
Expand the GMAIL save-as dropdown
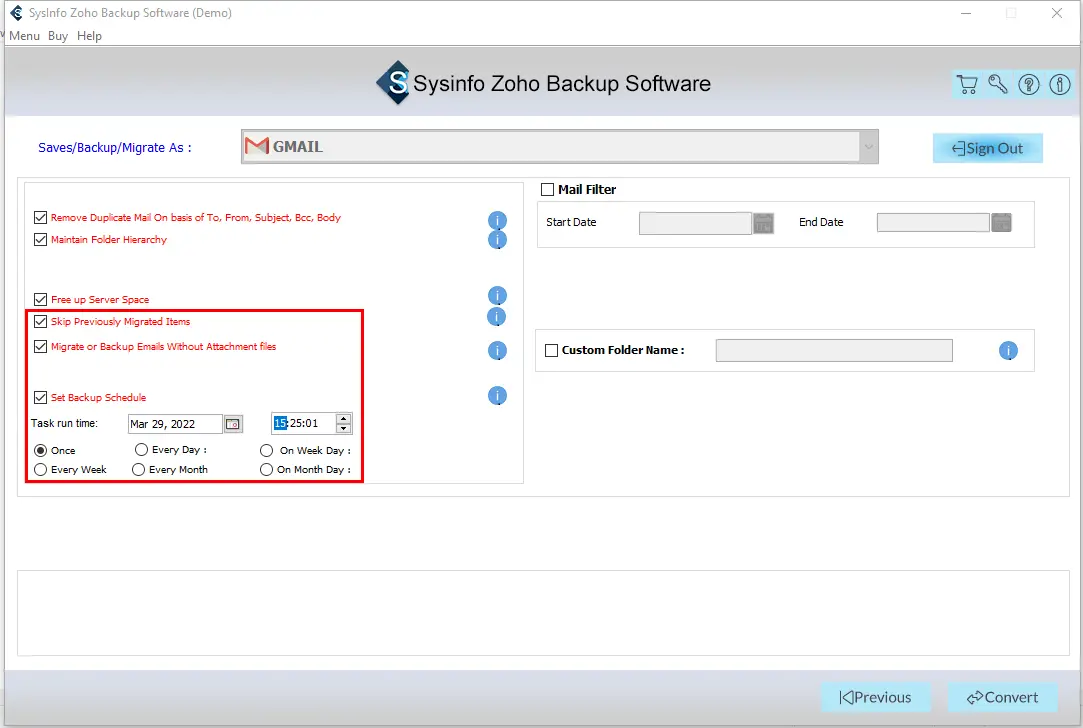point(868,146)
